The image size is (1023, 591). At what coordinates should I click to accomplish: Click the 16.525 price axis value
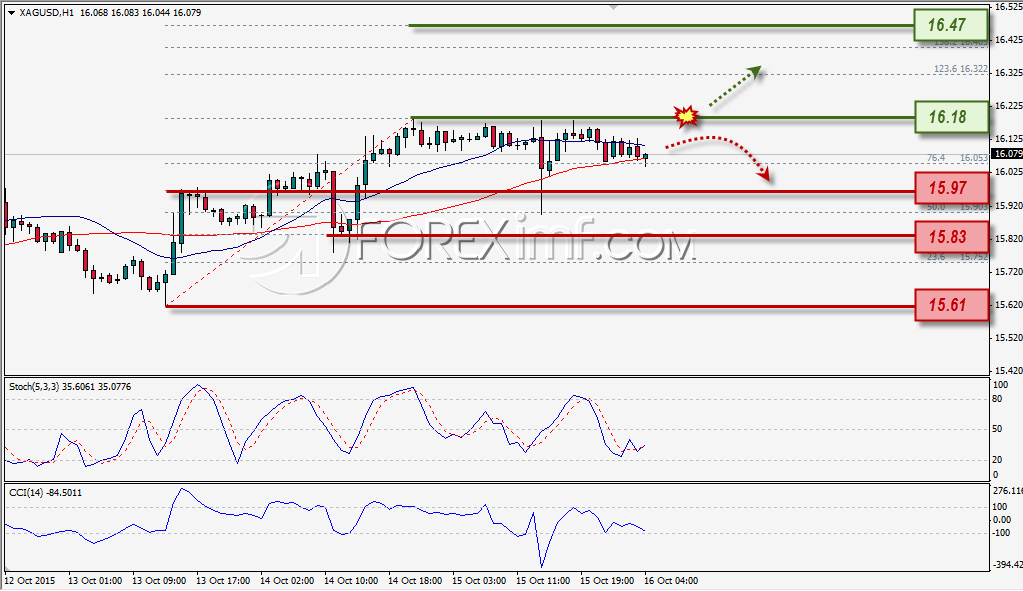(x=1008, y=7)
